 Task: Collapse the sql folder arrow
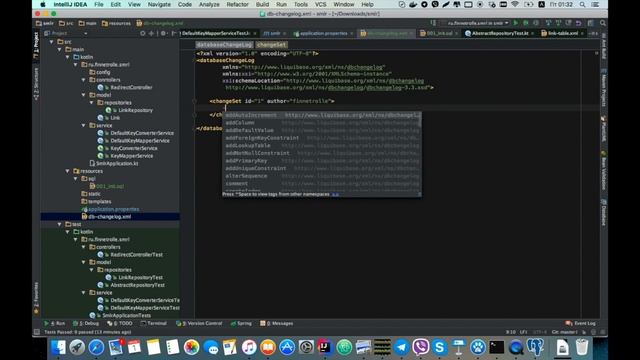76,179
